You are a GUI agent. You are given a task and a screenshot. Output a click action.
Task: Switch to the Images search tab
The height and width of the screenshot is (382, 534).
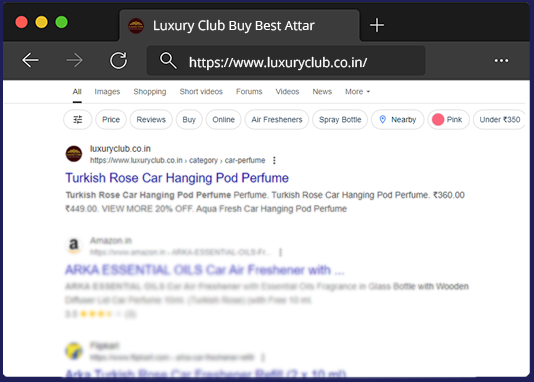tap(107, 92)
